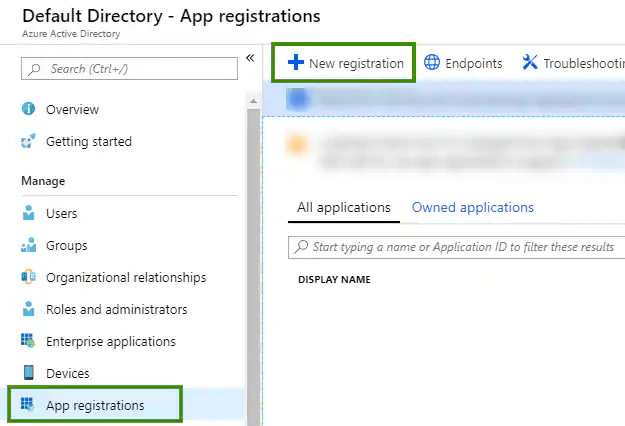Click the blue plus New registration icon
The height and width of the screenshot is (426, 625).
[x=296, y=63]
